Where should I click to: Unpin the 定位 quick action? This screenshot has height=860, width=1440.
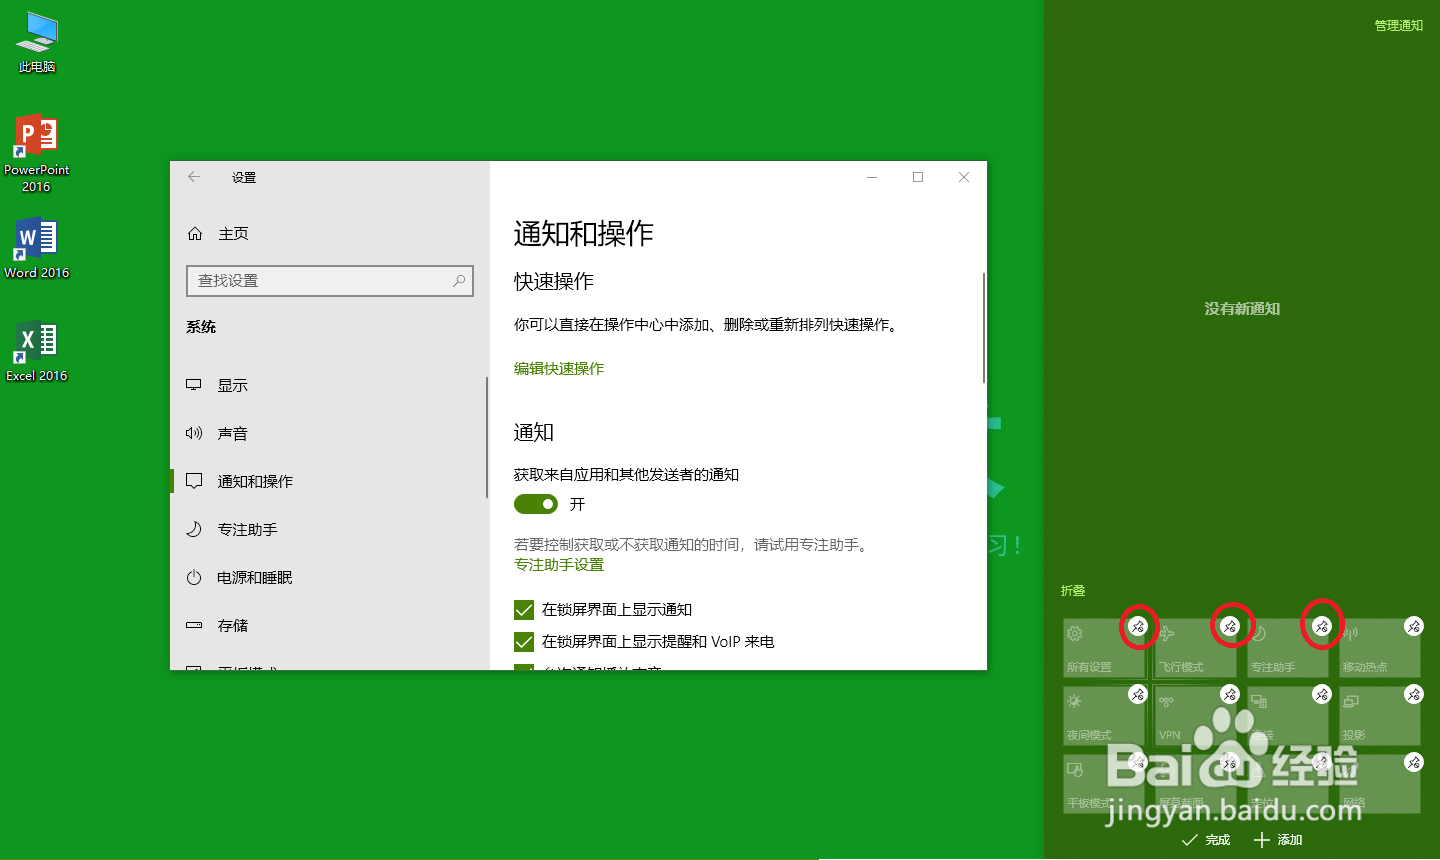pos(1322,762)
